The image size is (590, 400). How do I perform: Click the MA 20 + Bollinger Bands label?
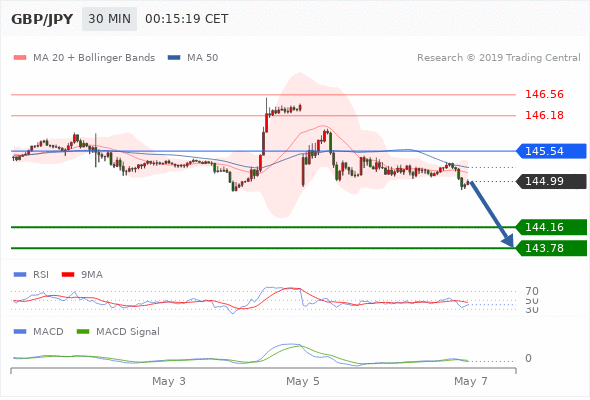tap(94, 58)
